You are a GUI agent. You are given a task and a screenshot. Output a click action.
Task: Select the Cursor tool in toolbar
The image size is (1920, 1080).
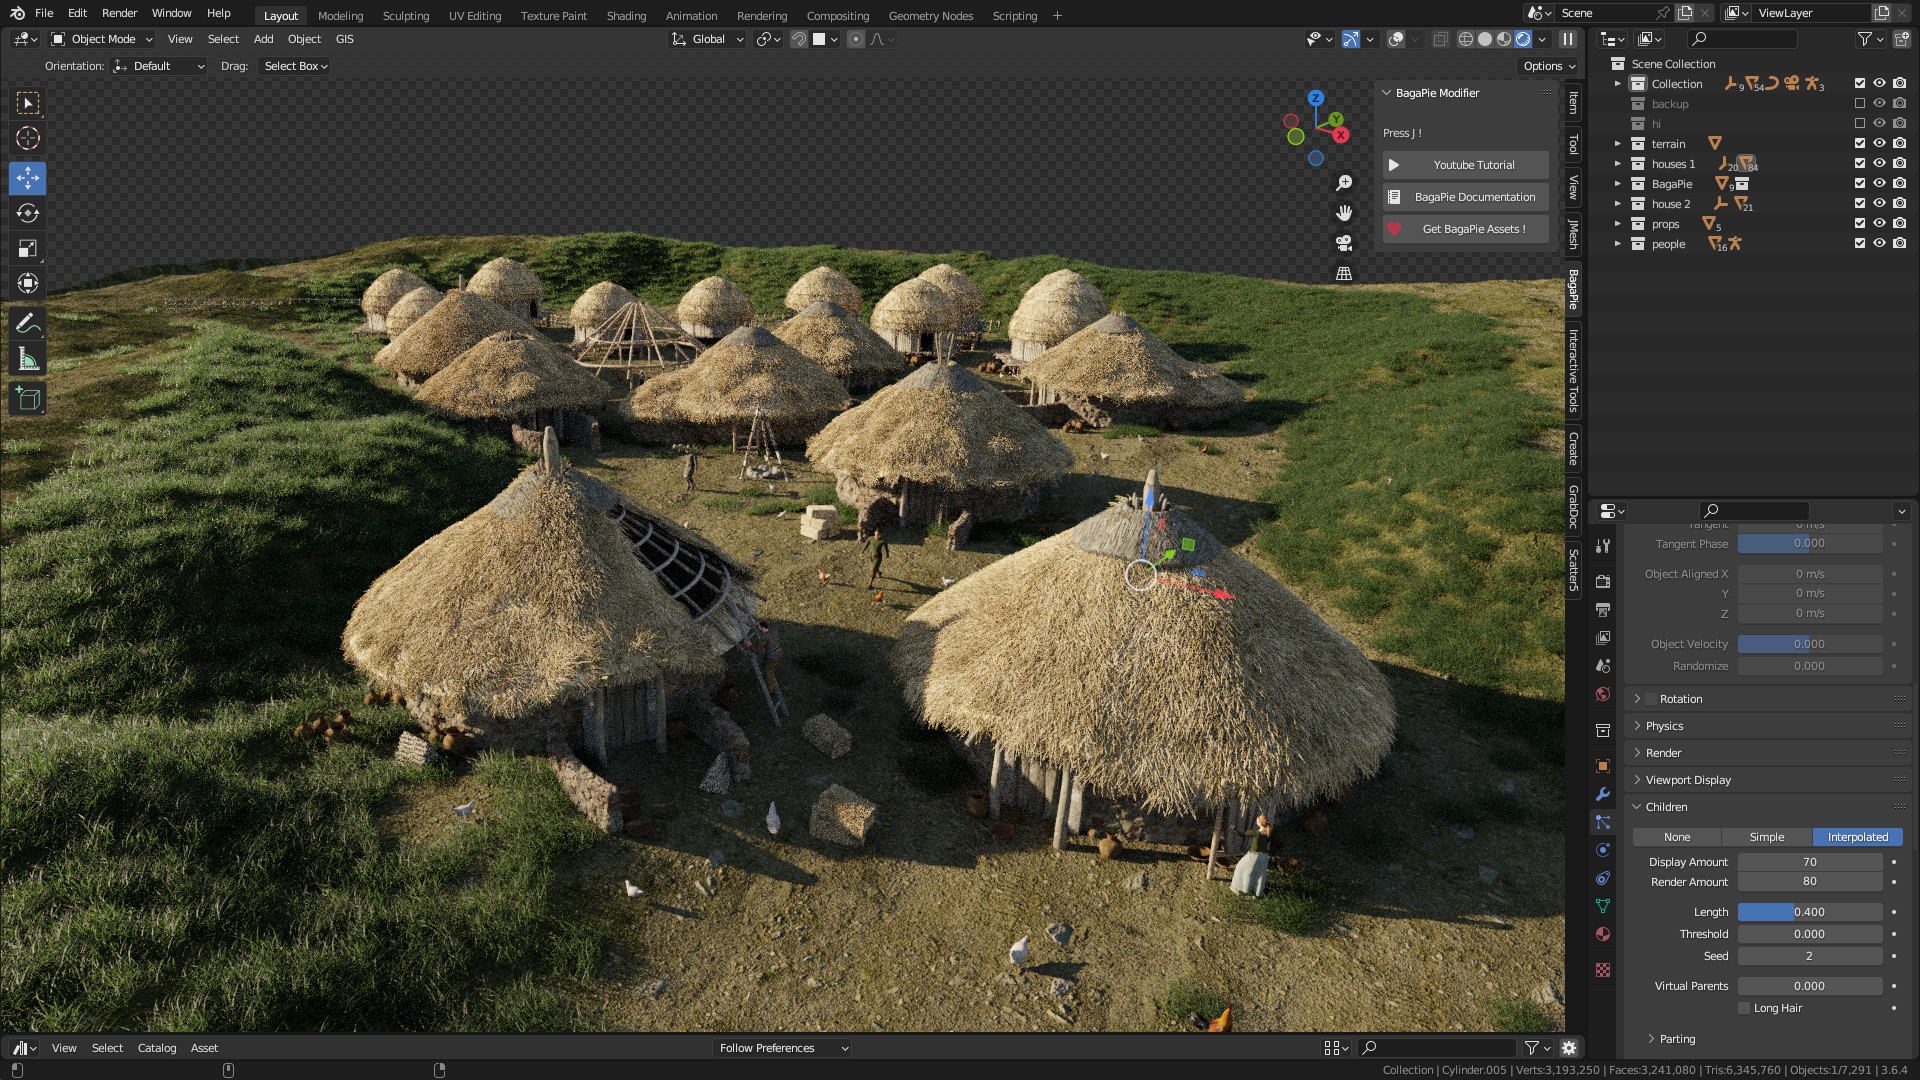tap(28, 138)
